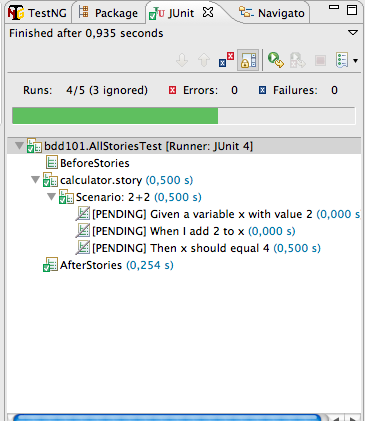Image resolution: width=365 pixels, height=421 pixels.
Task: Click ignored icon beside Given step
Action: tap(83, 214)
